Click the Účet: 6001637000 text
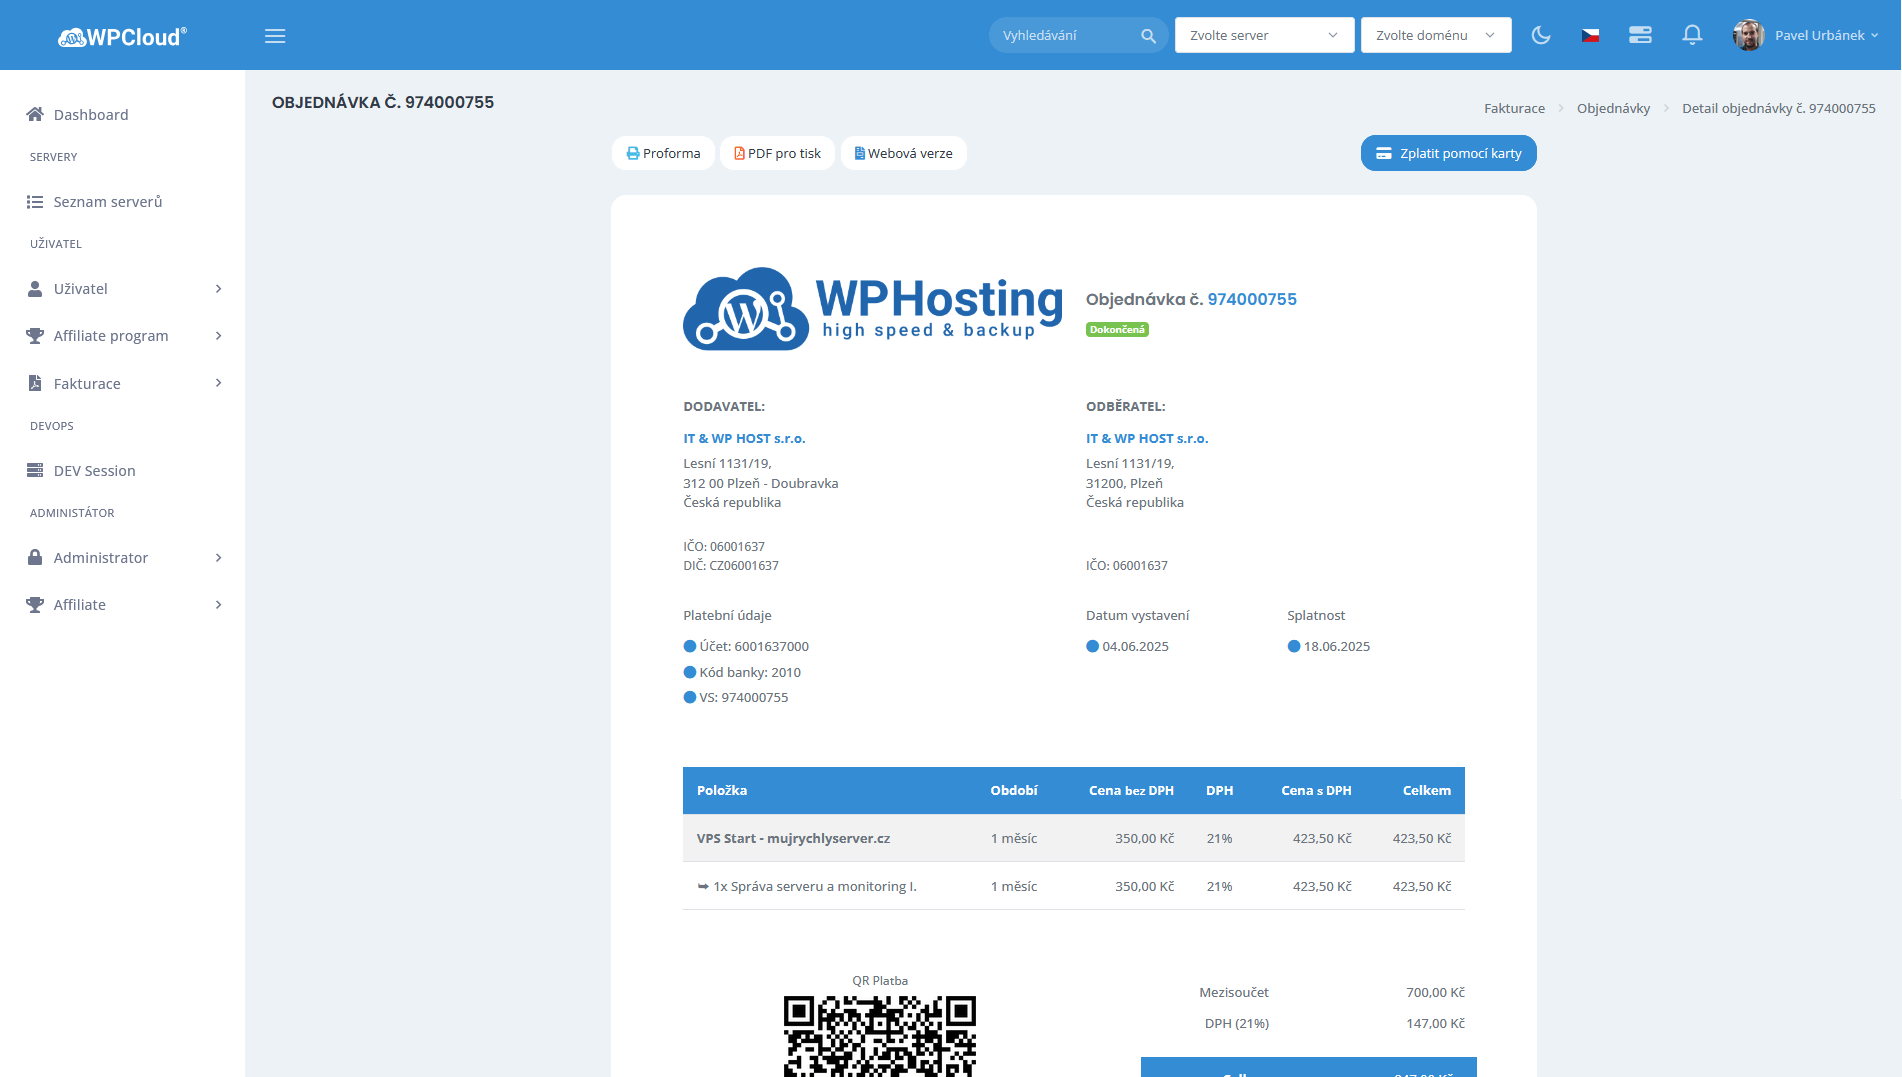This screenshot has height=1077, width=1902. point(754,646)
